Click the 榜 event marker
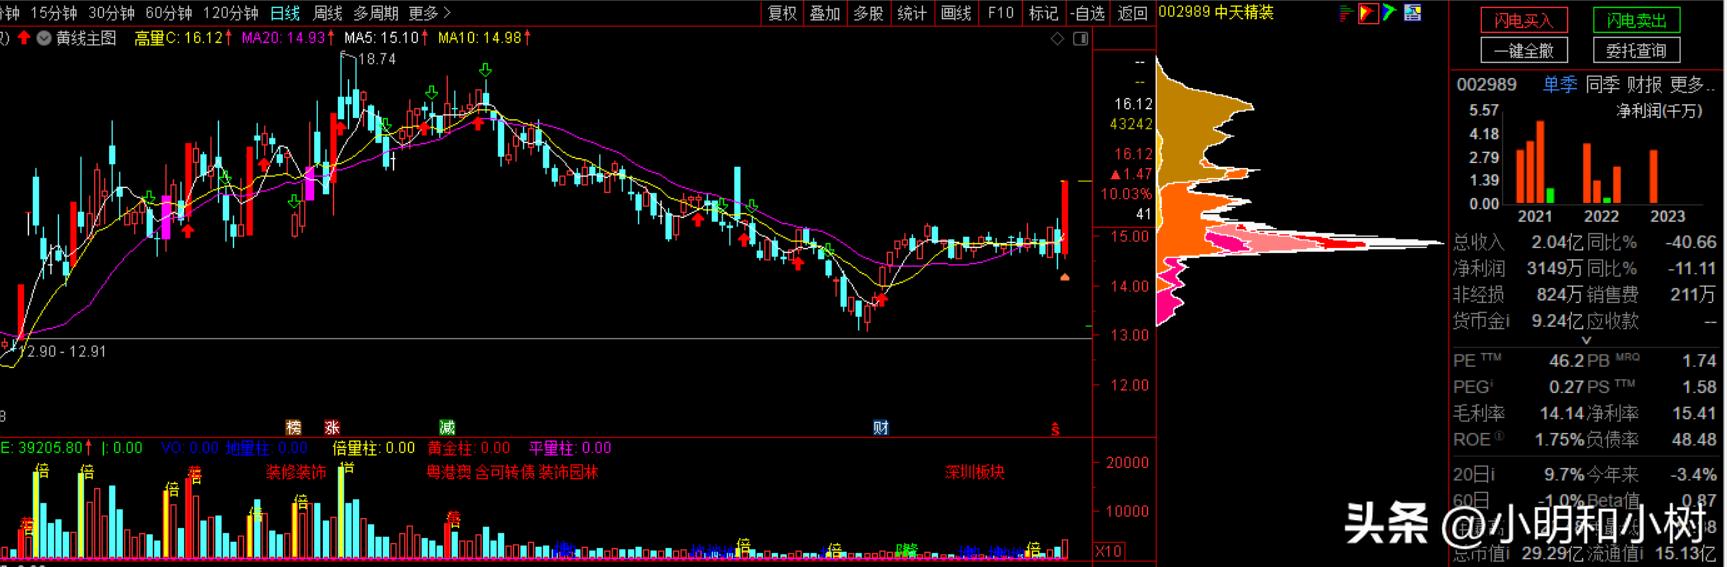The image size is (1727, 567). (293, 428)
